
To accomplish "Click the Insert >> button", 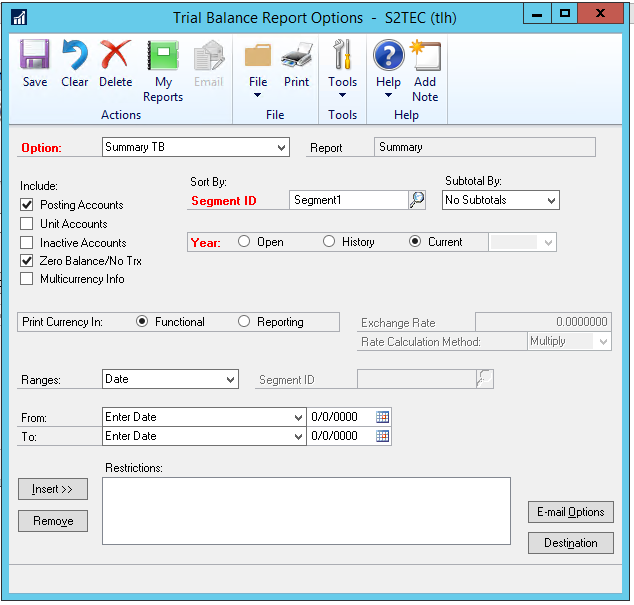I will point(53,489).
